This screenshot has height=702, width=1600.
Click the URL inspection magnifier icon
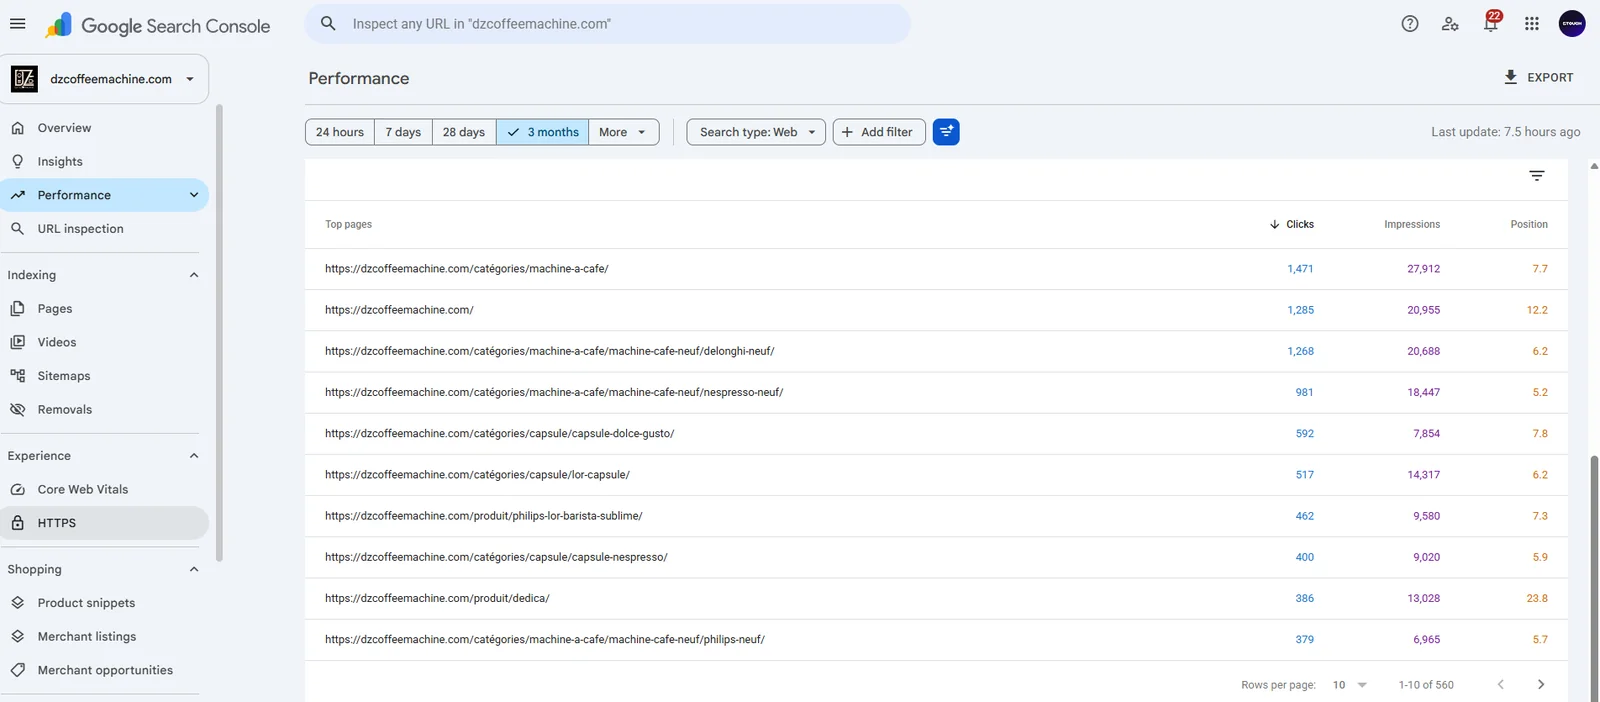[x=17, y=229]
